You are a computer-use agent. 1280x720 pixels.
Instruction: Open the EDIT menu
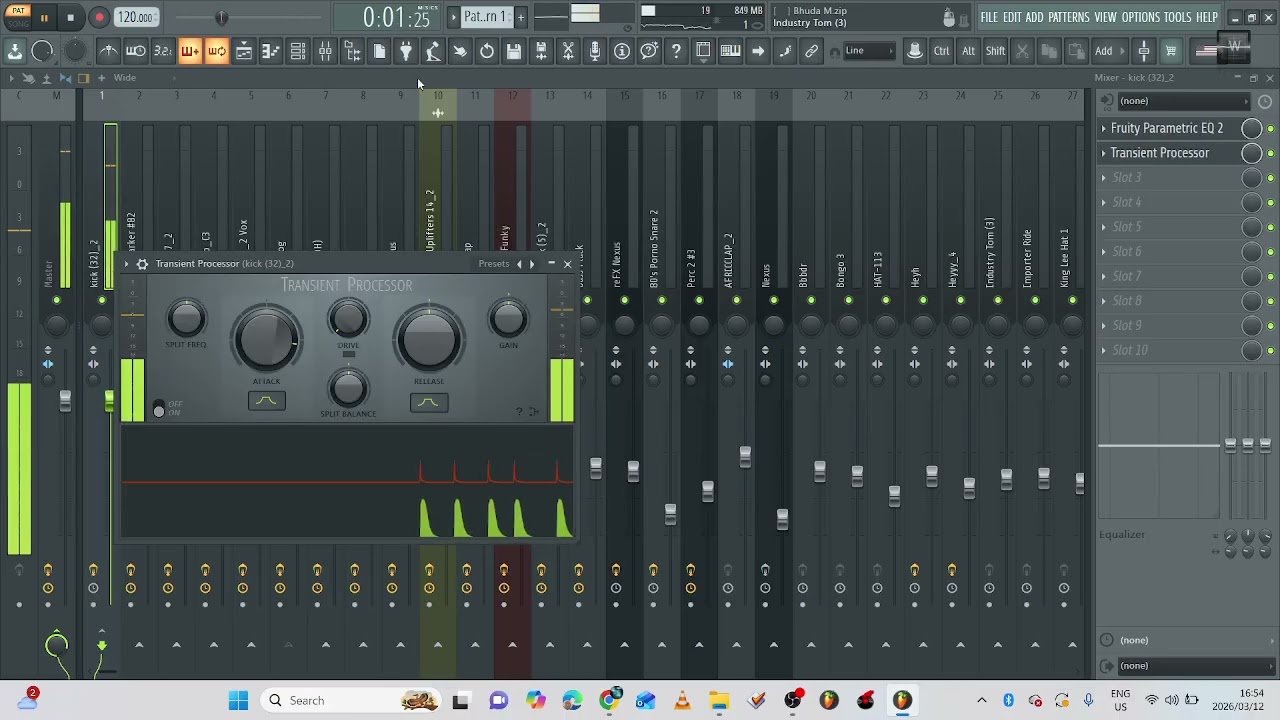click(1012, 17)
